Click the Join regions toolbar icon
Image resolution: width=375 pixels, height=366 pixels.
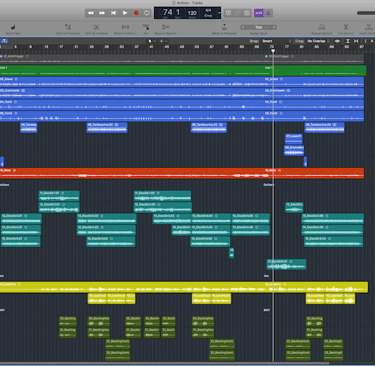pyautogui.click(x=146, y=27)
